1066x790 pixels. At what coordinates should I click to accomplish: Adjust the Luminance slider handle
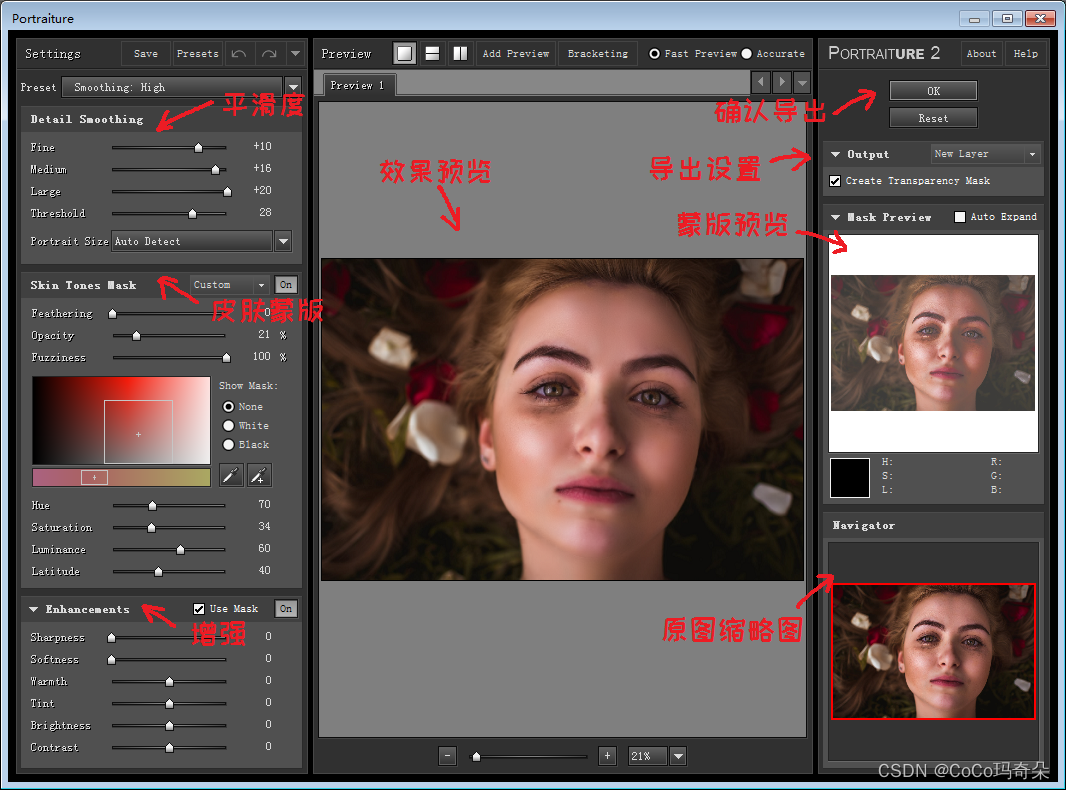(x=180, y=549)
